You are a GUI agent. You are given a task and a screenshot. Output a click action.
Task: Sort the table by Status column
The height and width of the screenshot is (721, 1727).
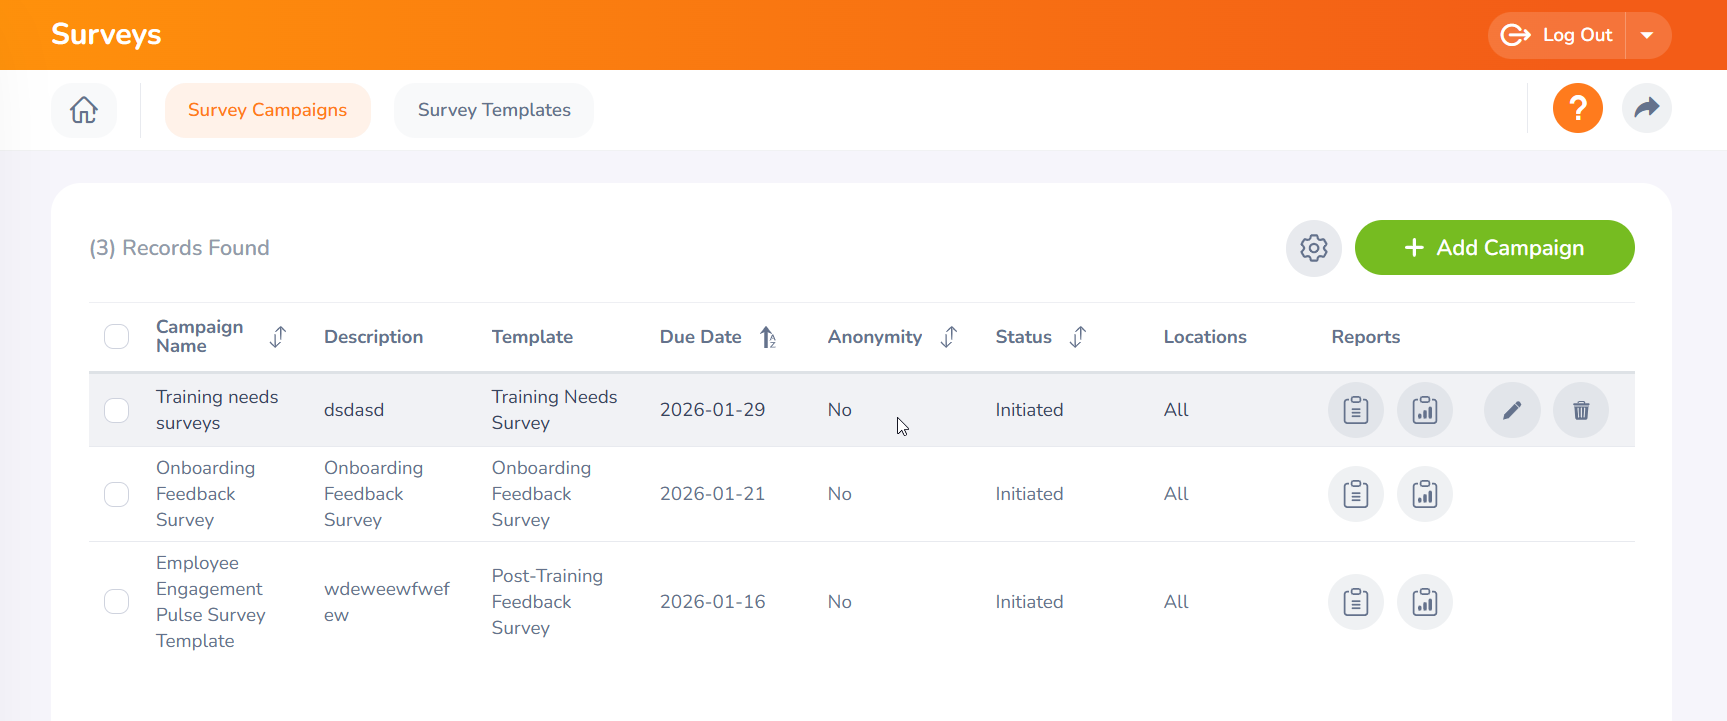pos(1077,337)
